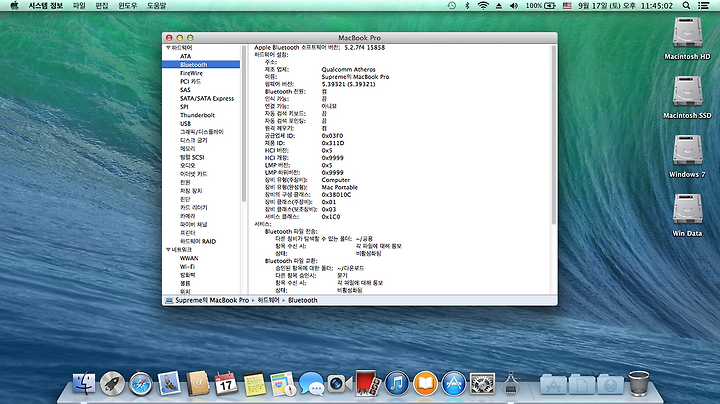Collapse the 네트워크 disclosure triangle

168,249
